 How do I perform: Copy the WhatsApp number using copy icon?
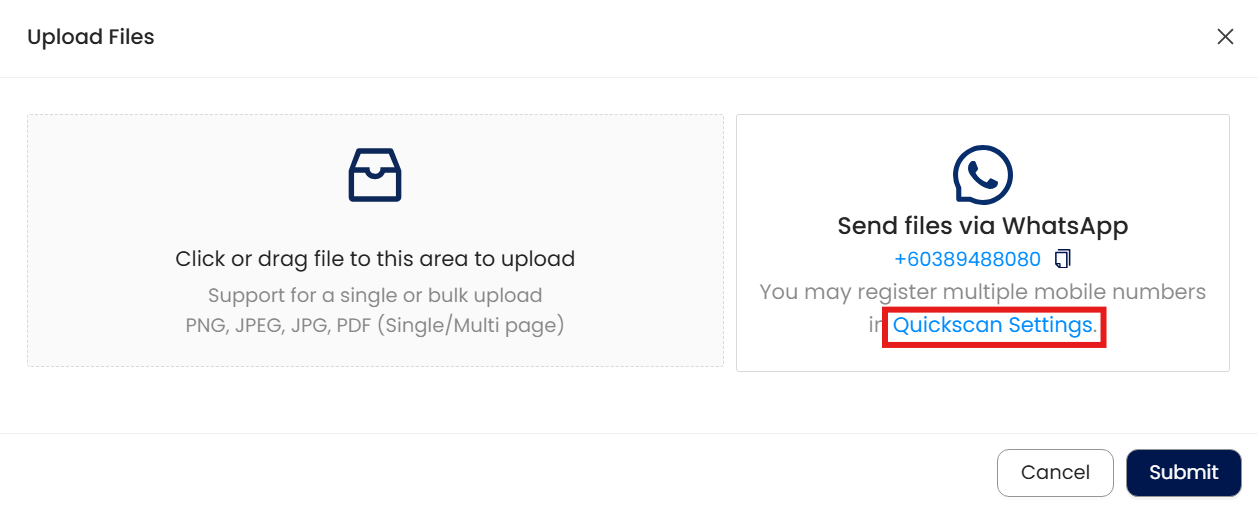[1062, 259]
